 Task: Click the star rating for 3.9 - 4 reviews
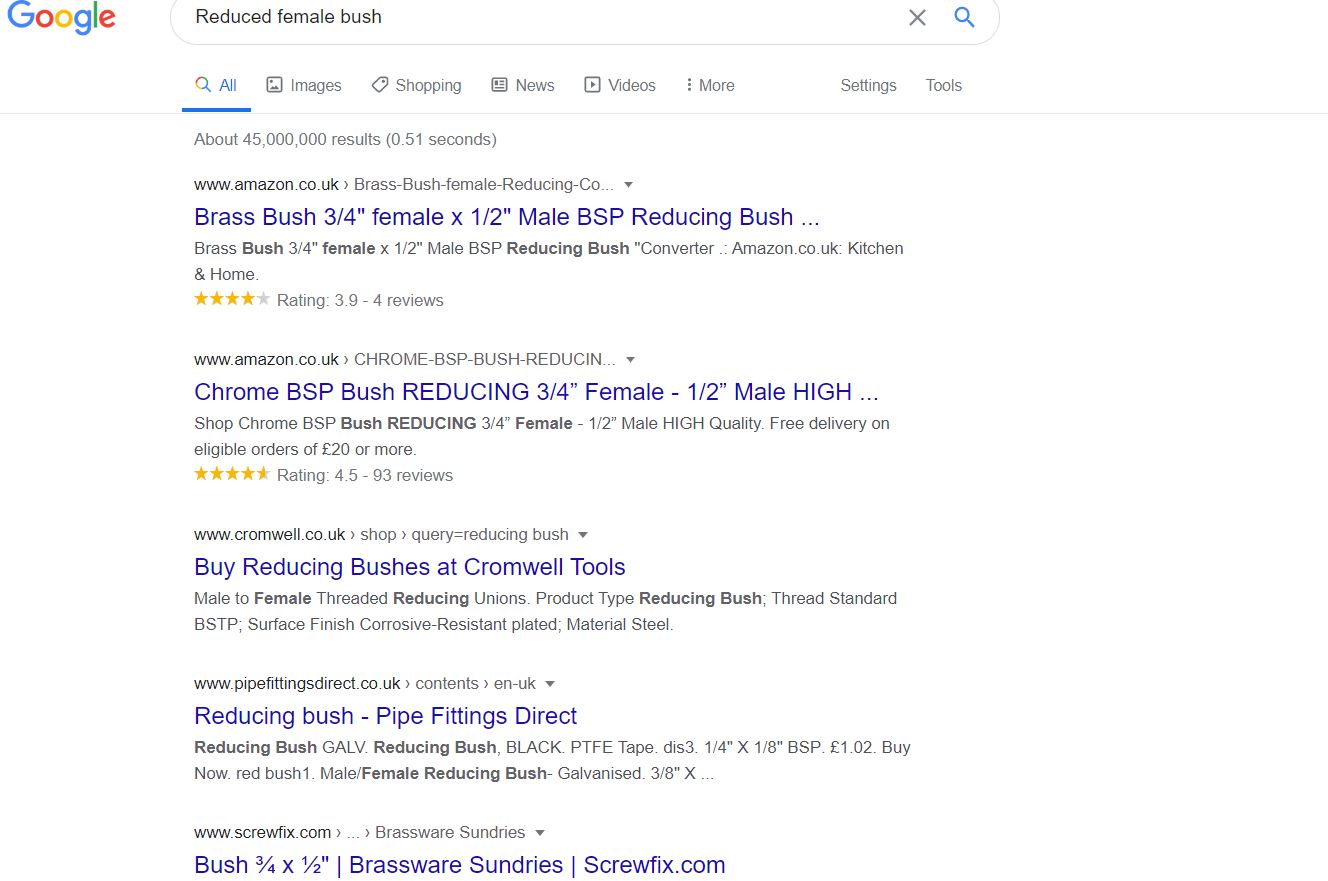(x=232, y=299)
